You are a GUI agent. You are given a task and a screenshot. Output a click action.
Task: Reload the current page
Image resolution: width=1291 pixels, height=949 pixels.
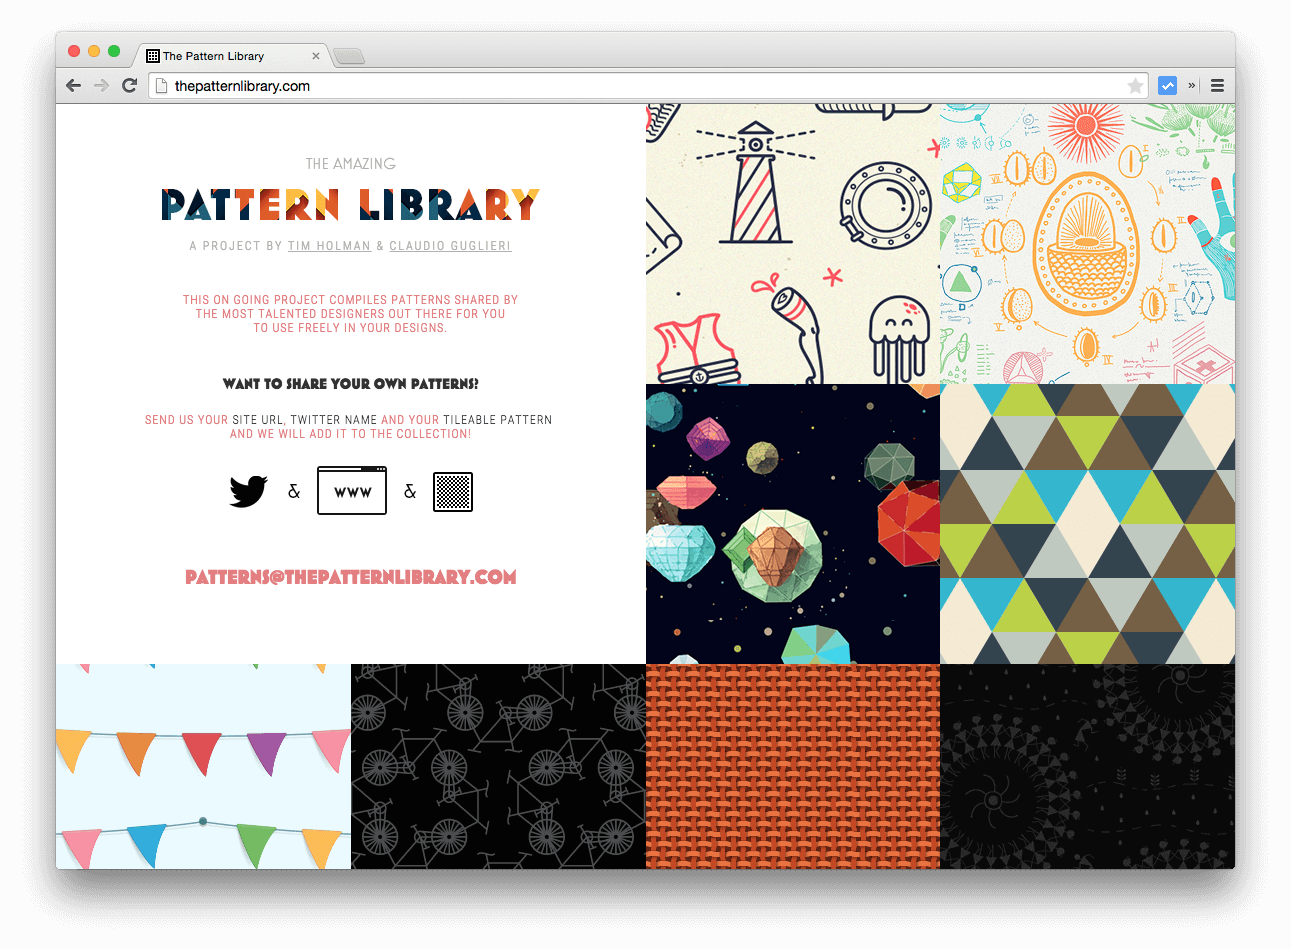[129, 85]
